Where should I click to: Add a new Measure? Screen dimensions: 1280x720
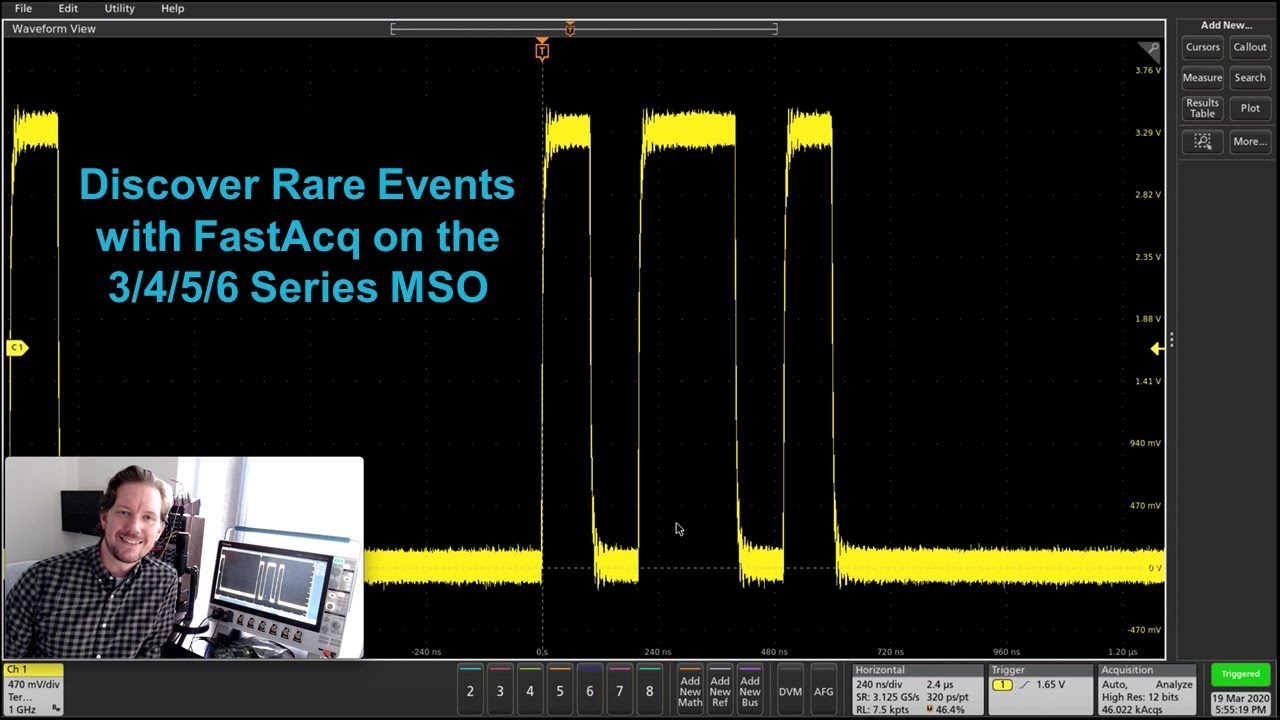[x=1202, y=77]
